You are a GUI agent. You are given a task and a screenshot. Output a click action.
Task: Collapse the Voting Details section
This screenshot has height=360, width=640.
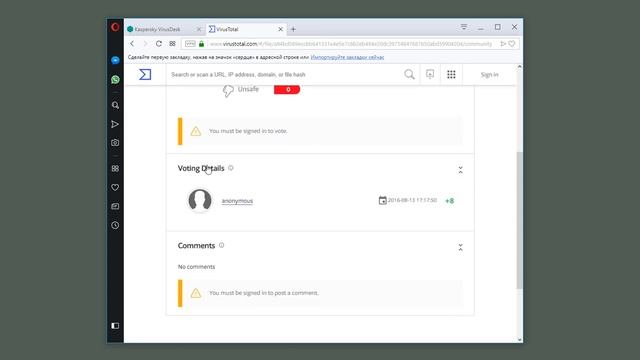pos(460,170)
